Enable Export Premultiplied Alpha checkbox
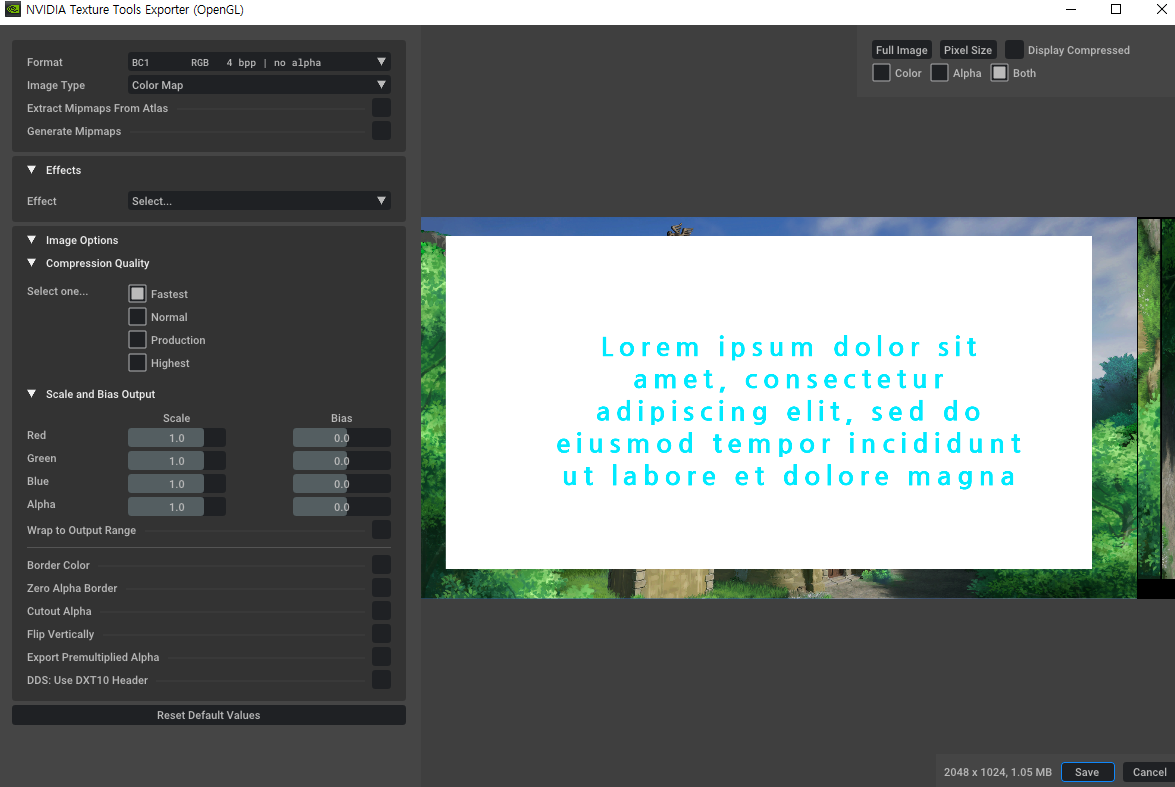 coord(381,657)
